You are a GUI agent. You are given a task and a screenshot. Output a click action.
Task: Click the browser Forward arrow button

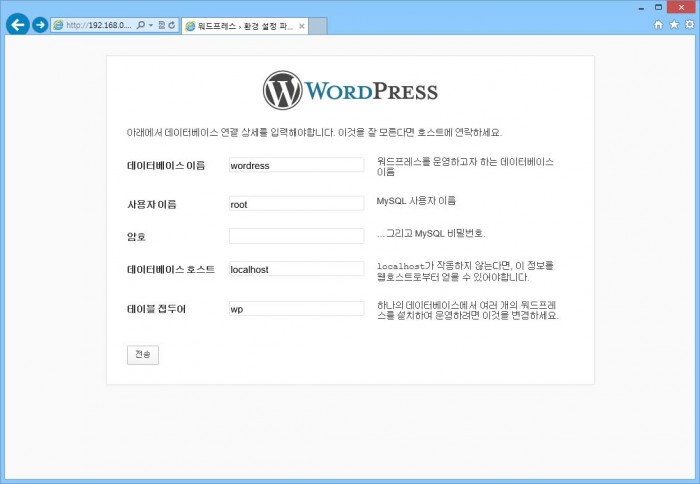coord(40,25)
